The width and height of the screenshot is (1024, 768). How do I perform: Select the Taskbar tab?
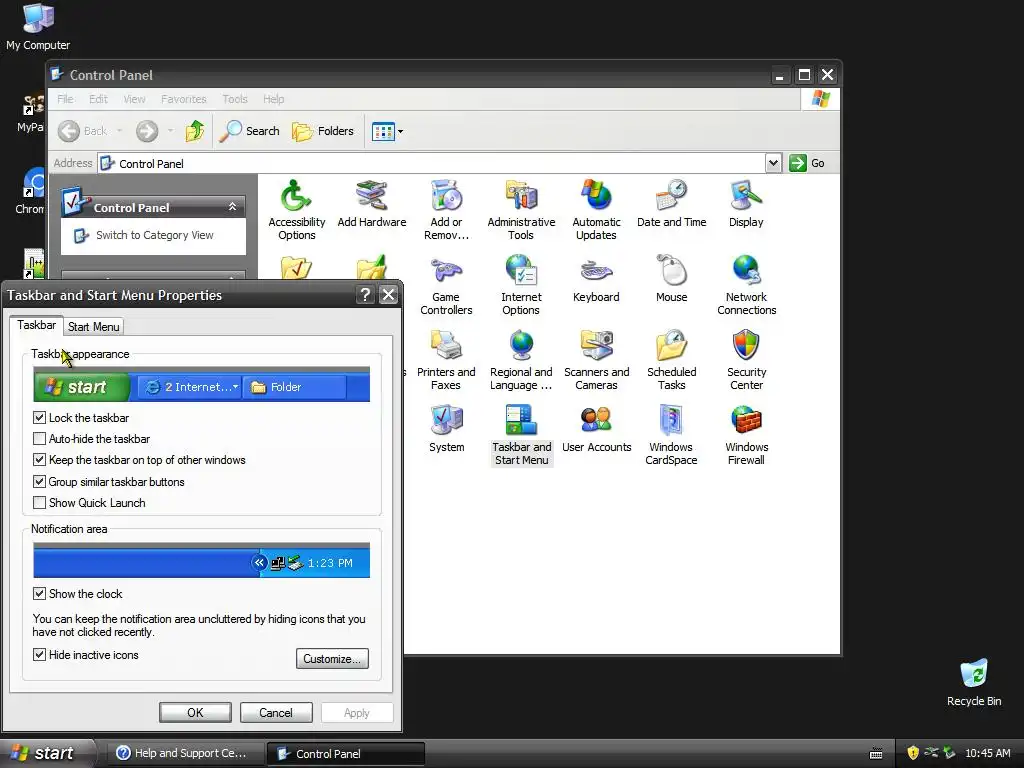(37, 325)
